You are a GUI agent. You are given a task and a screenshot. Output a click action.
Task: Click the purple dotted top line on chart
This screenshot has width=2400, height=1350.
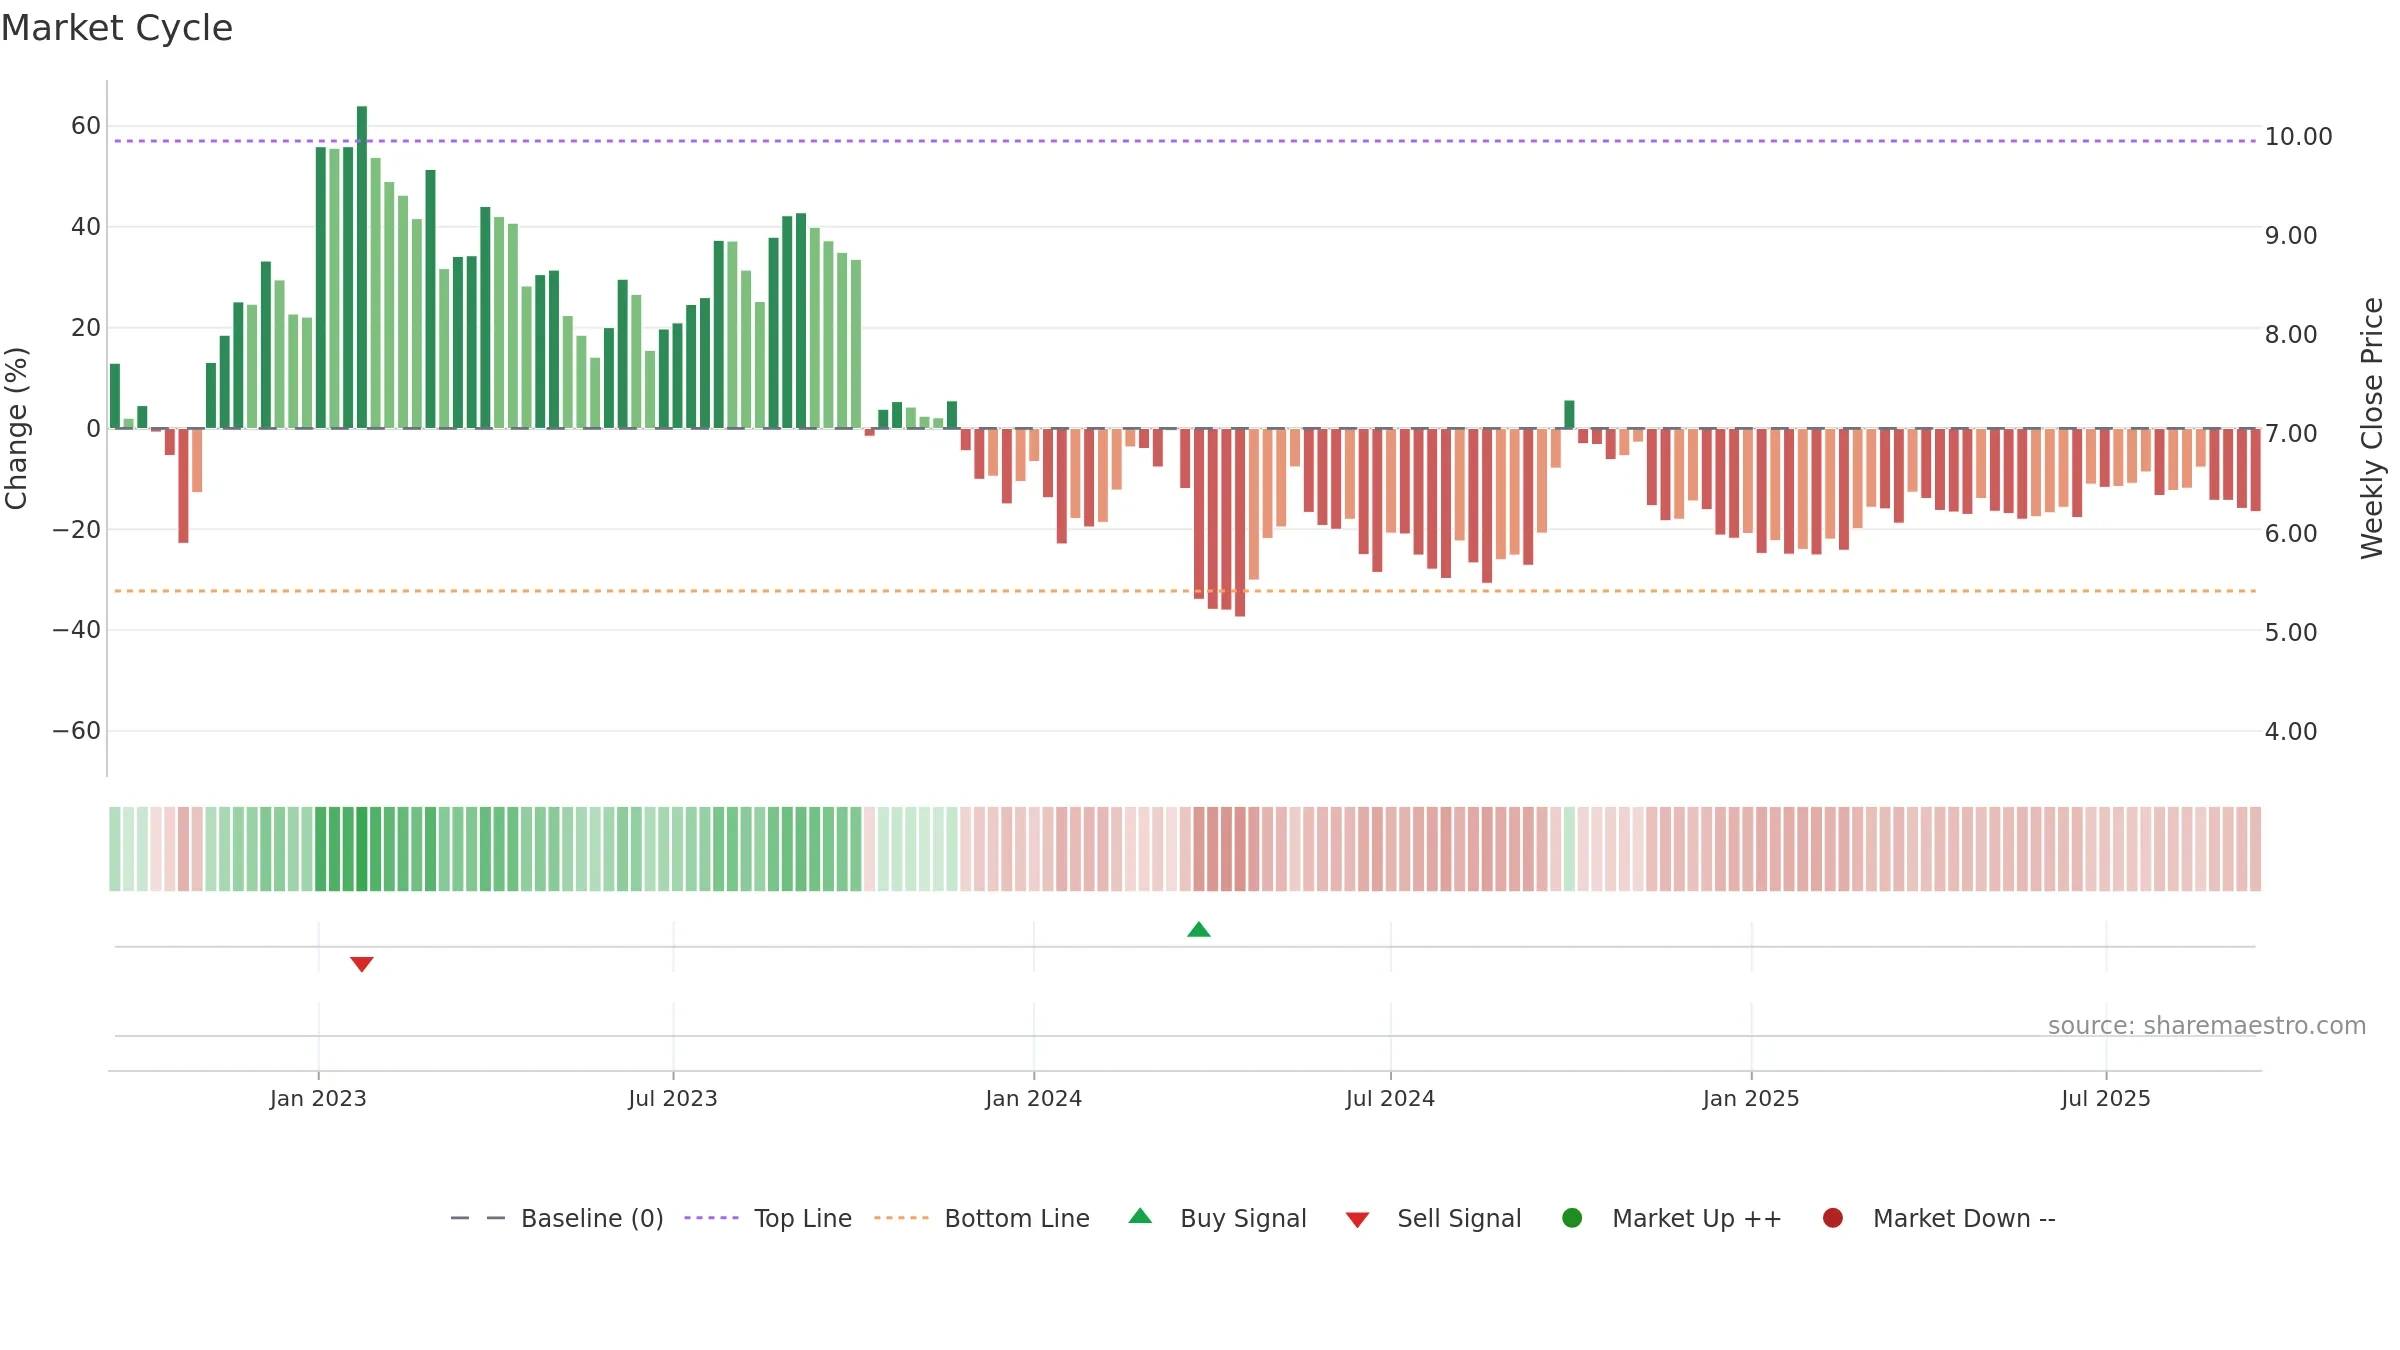pos(1185,141)
